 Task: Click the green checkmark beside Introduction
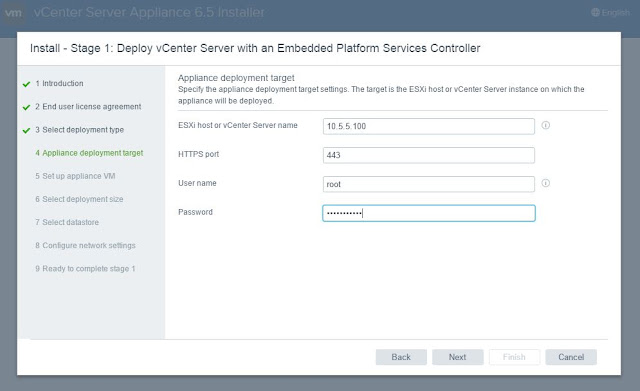27,84
